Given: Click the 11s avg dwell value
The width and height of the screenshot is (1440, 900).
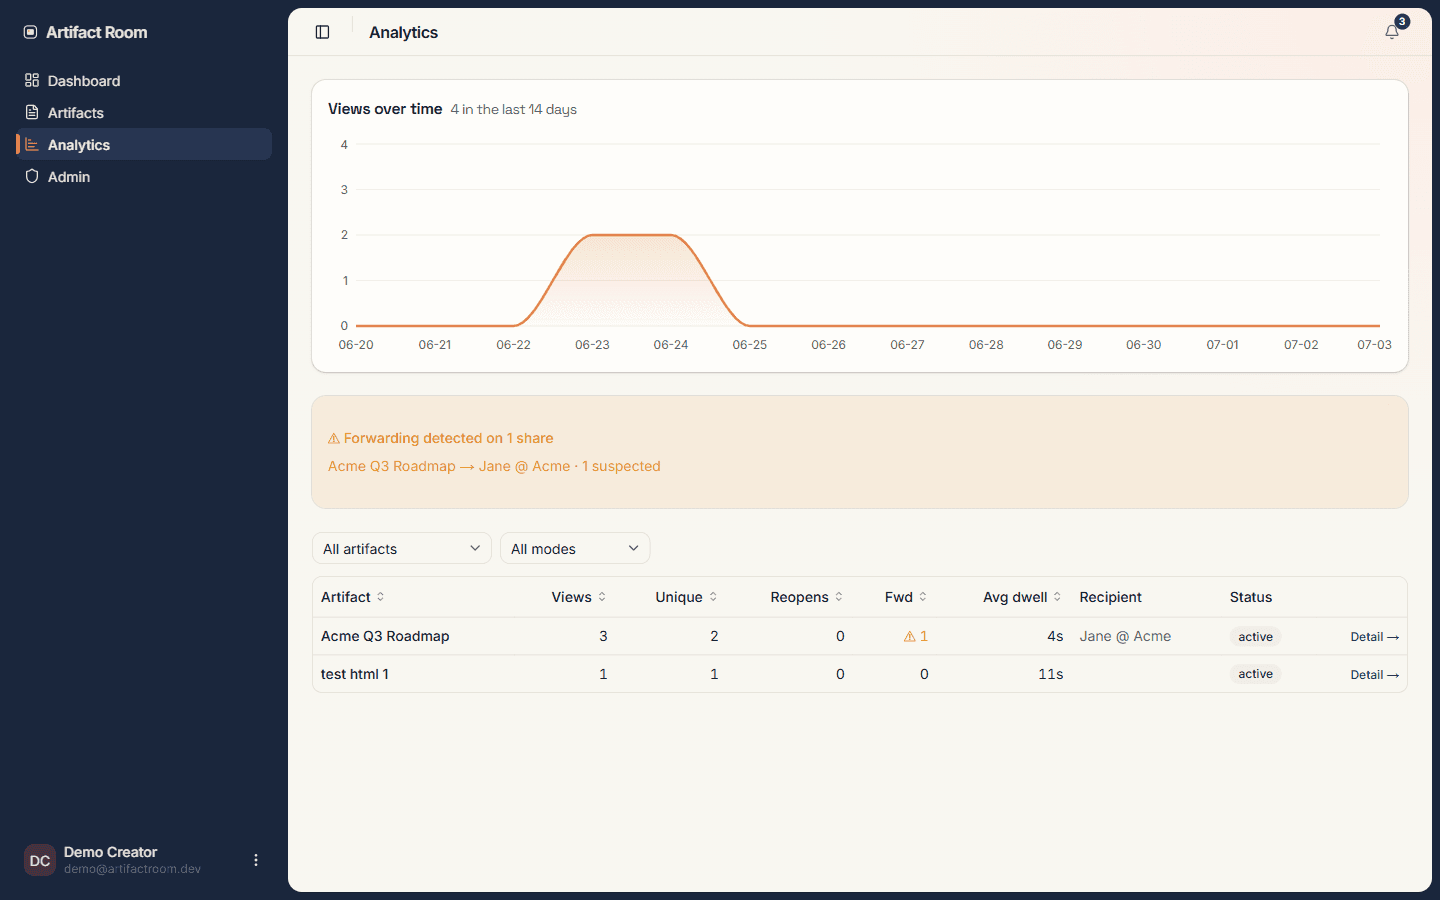Looking at the screenshot, I should pos(1051,674).
